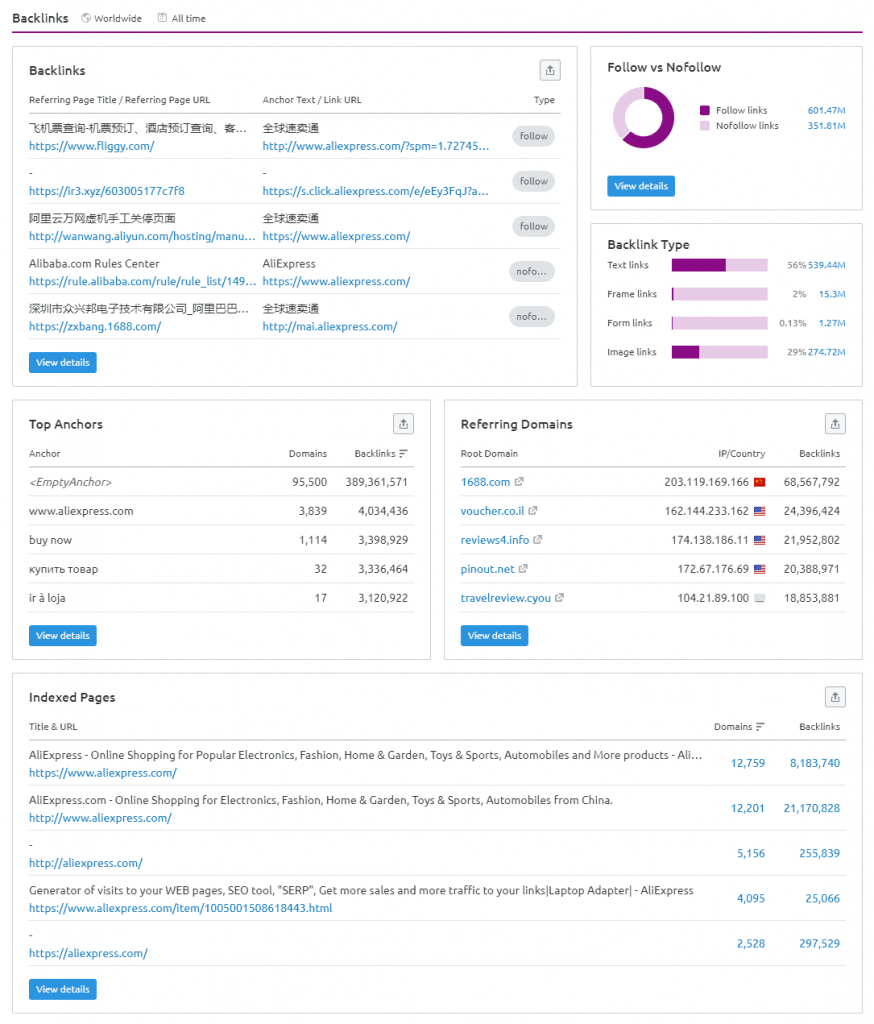Screen dimensions: 874x1024
Task: Click View details under Indexed Pages
Action: (x=63, y=989)
